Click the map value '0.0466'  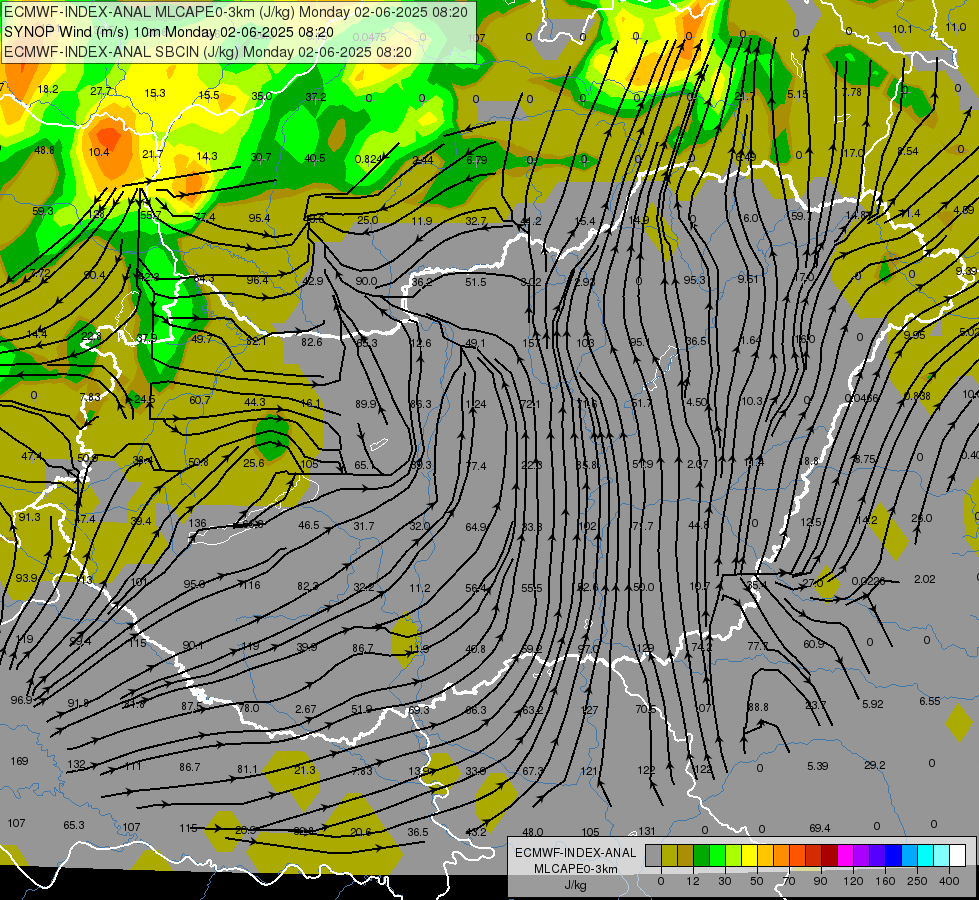tap(861, 398)
